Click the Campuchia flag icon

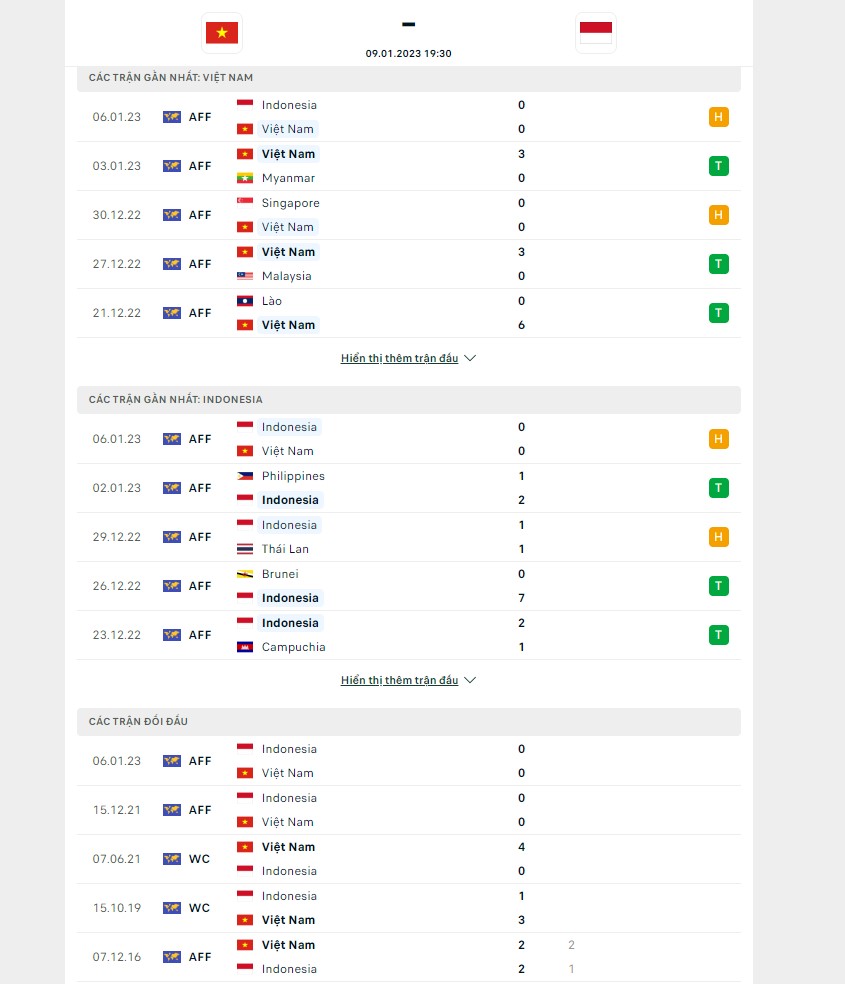click(x=244, y=647)
